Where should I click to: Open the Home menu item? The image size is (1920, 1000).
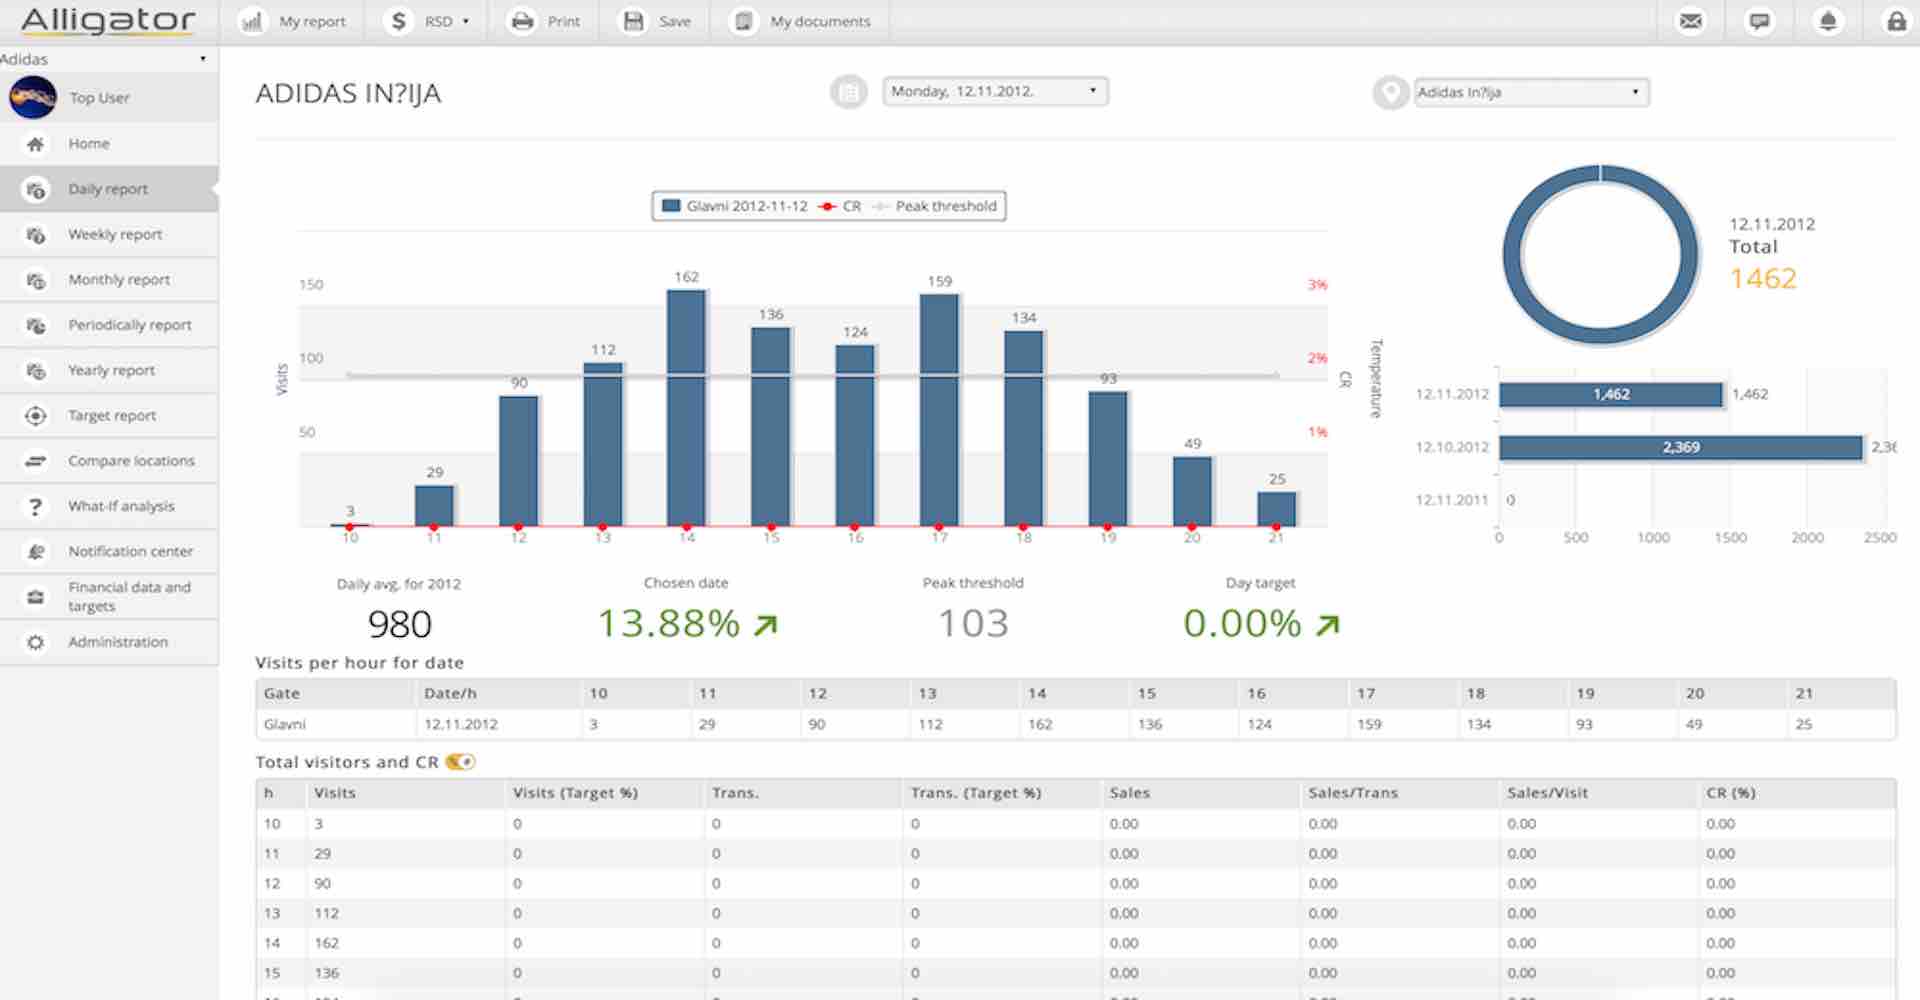[x=109, y=144]
